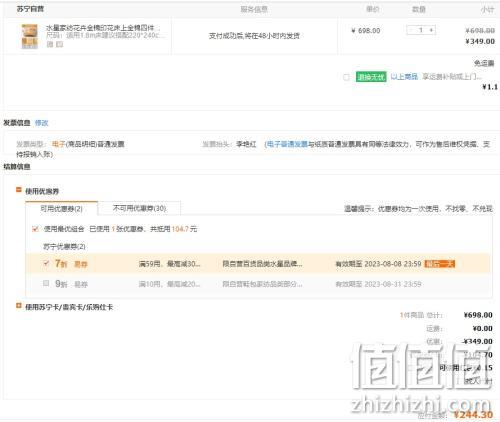Screen dimensions: 500x422
Task: Click the second small service icon under product size
Action: tap(59, 44)
